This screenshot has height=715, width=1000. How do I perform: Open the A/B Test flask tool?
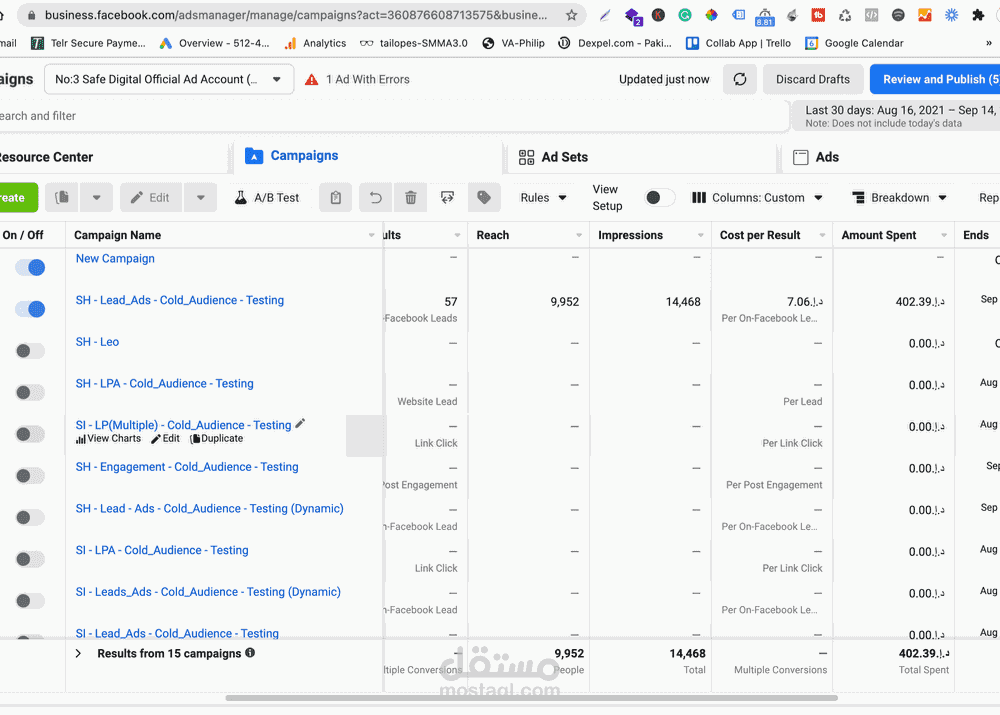[x=267, y=198]
